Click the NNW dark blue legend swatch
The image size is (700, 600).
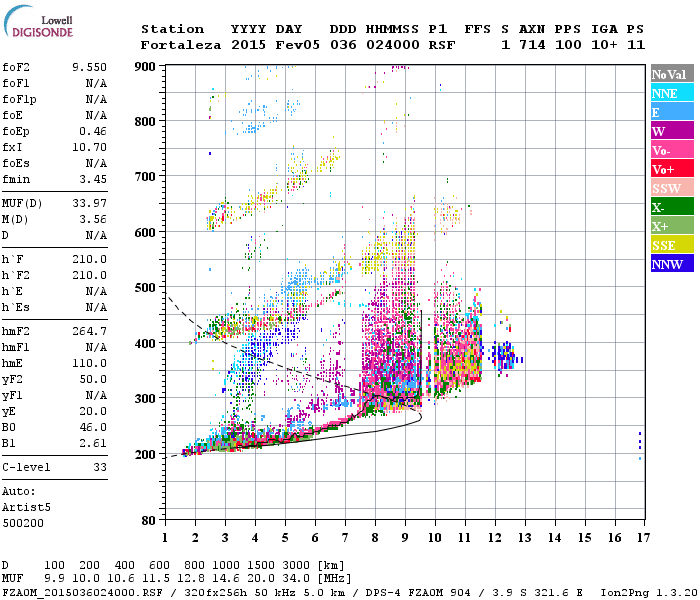[x=672, y=264]
